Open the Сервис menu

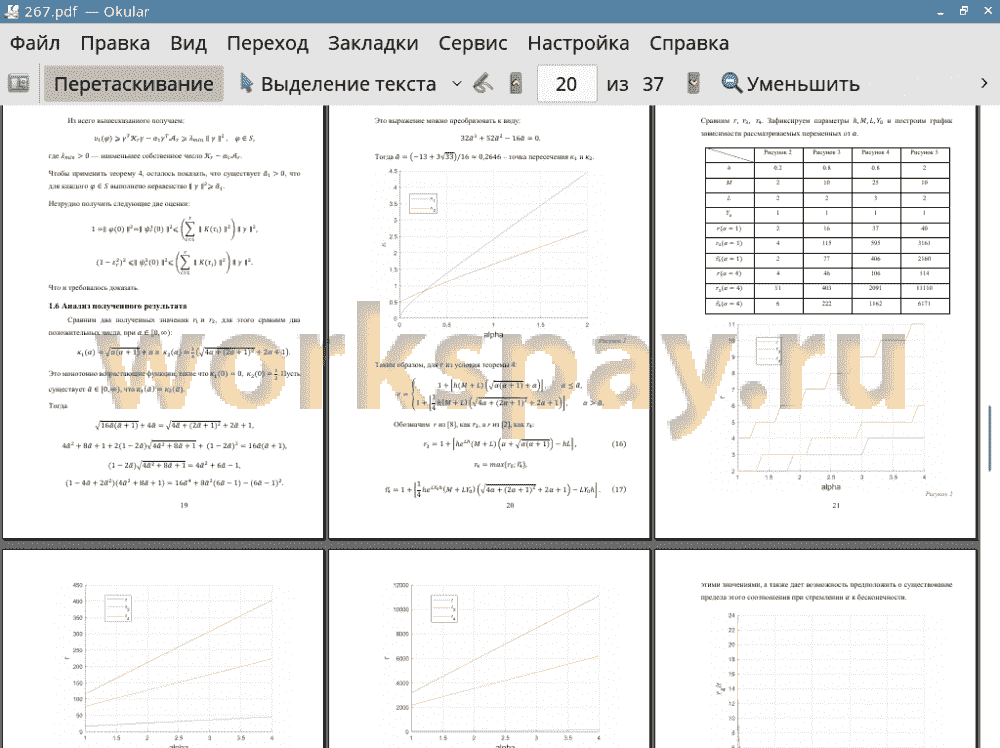[x=473, y=43]
